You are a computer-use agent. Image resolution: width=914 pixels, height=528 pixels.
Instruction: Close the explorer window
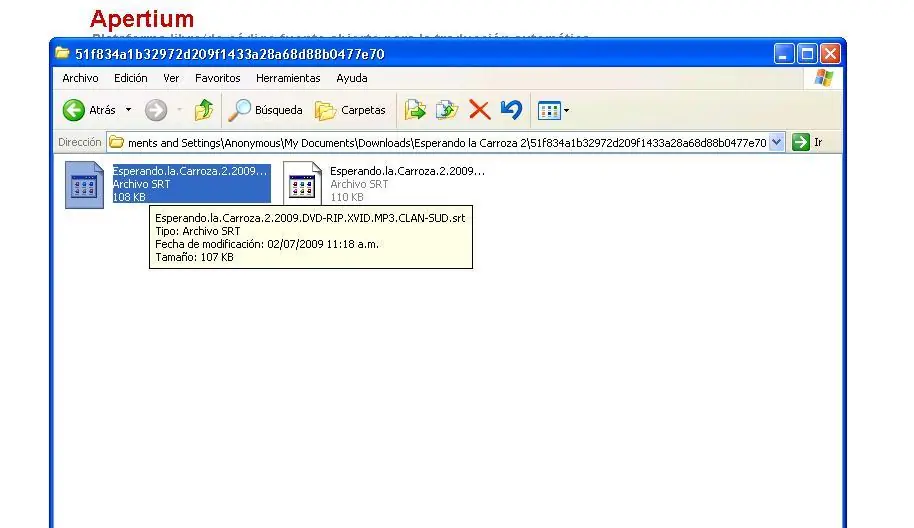(x=830, y=54)
